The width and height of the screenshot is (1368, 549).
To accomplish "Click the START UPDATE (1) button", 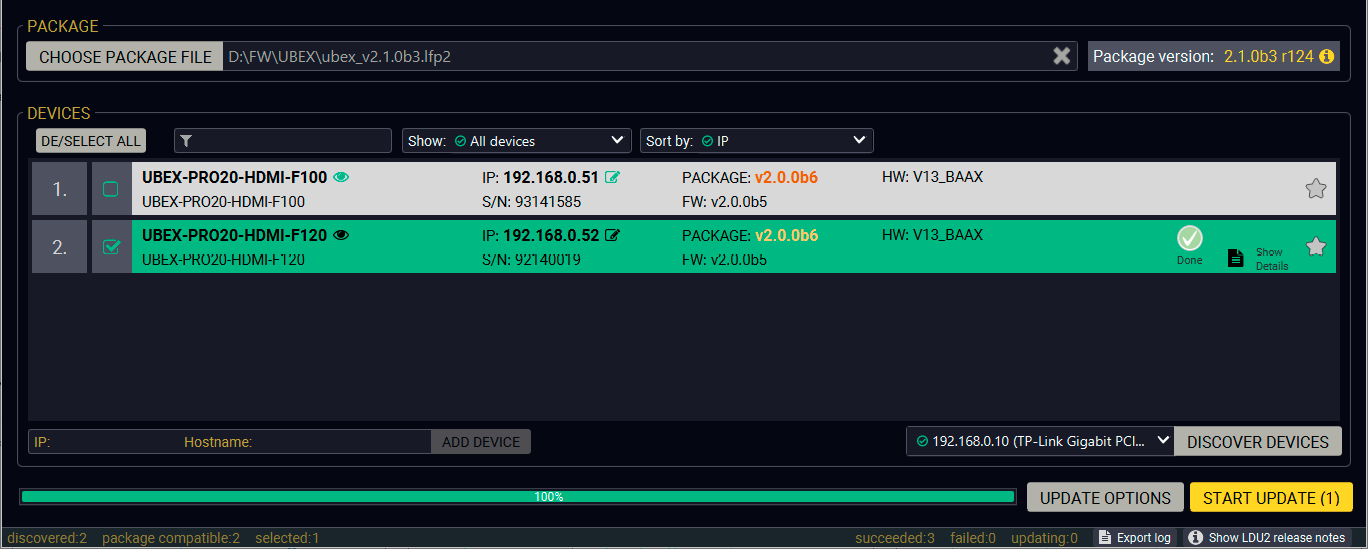I will pyautogui.click(x=1270, y=498).
